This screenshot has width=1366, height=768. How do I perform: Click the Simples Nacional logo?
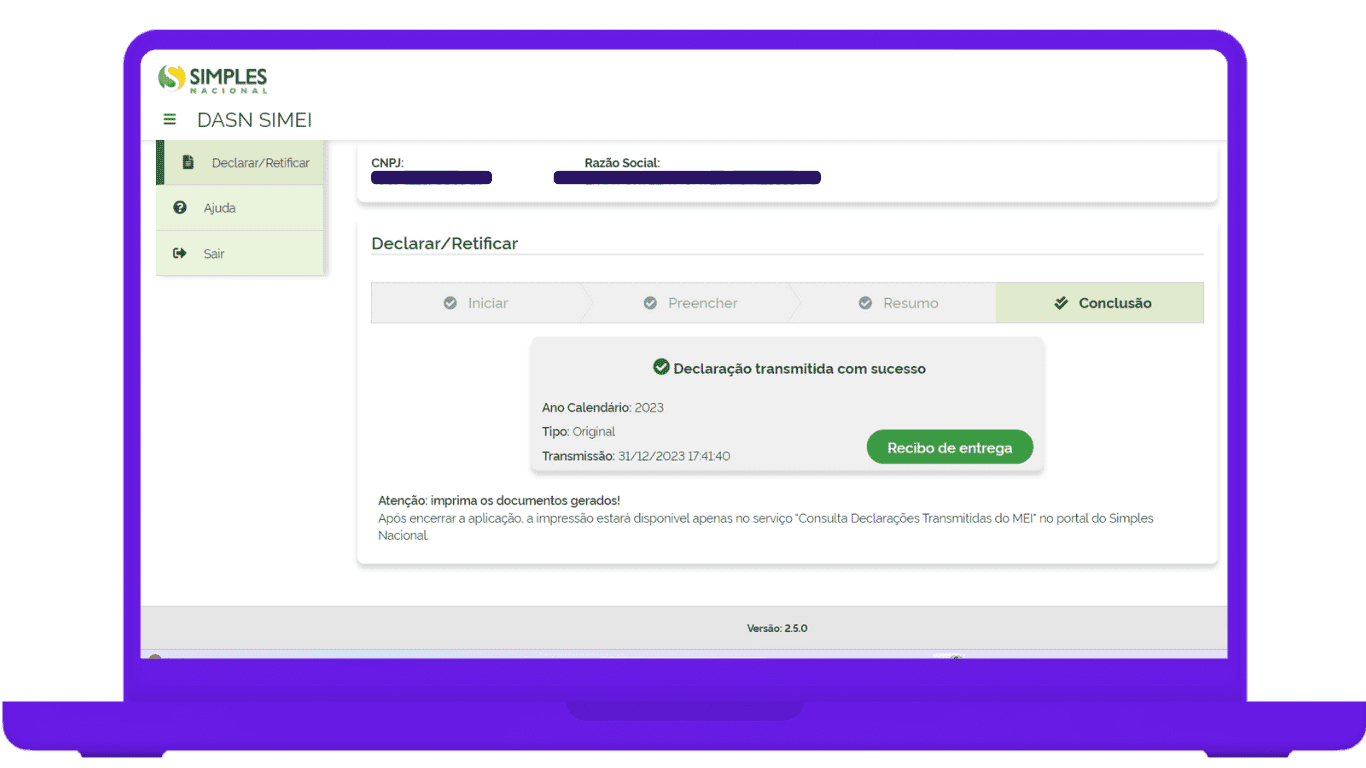pos(213,79)
